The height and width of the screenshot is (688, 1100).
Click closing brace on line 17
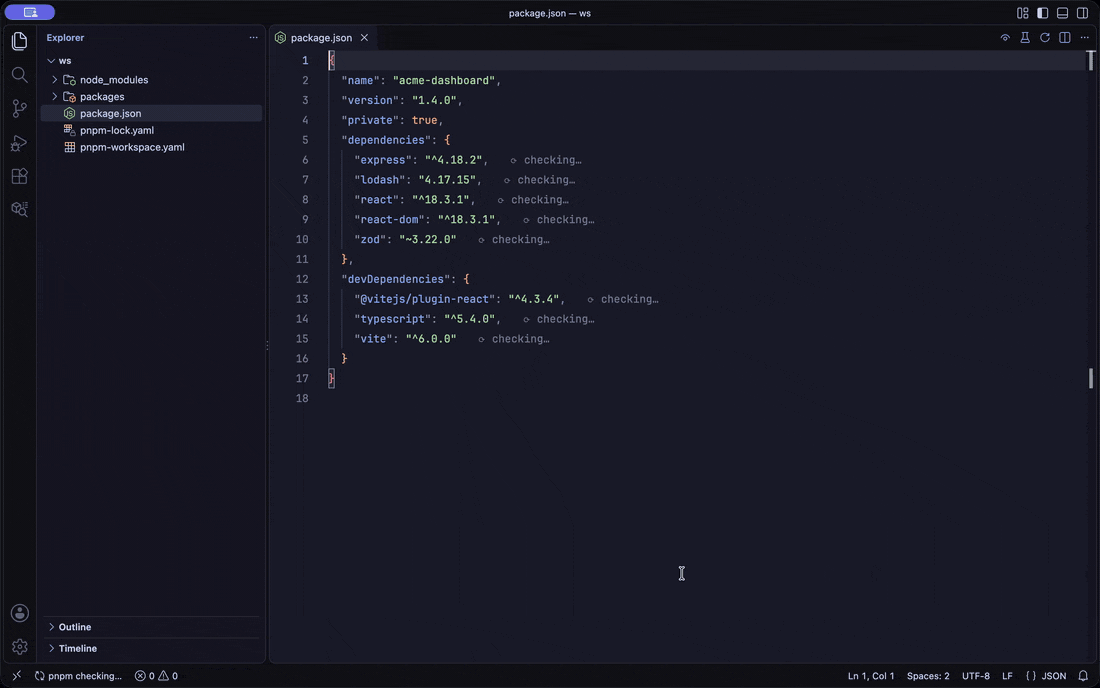332,379
